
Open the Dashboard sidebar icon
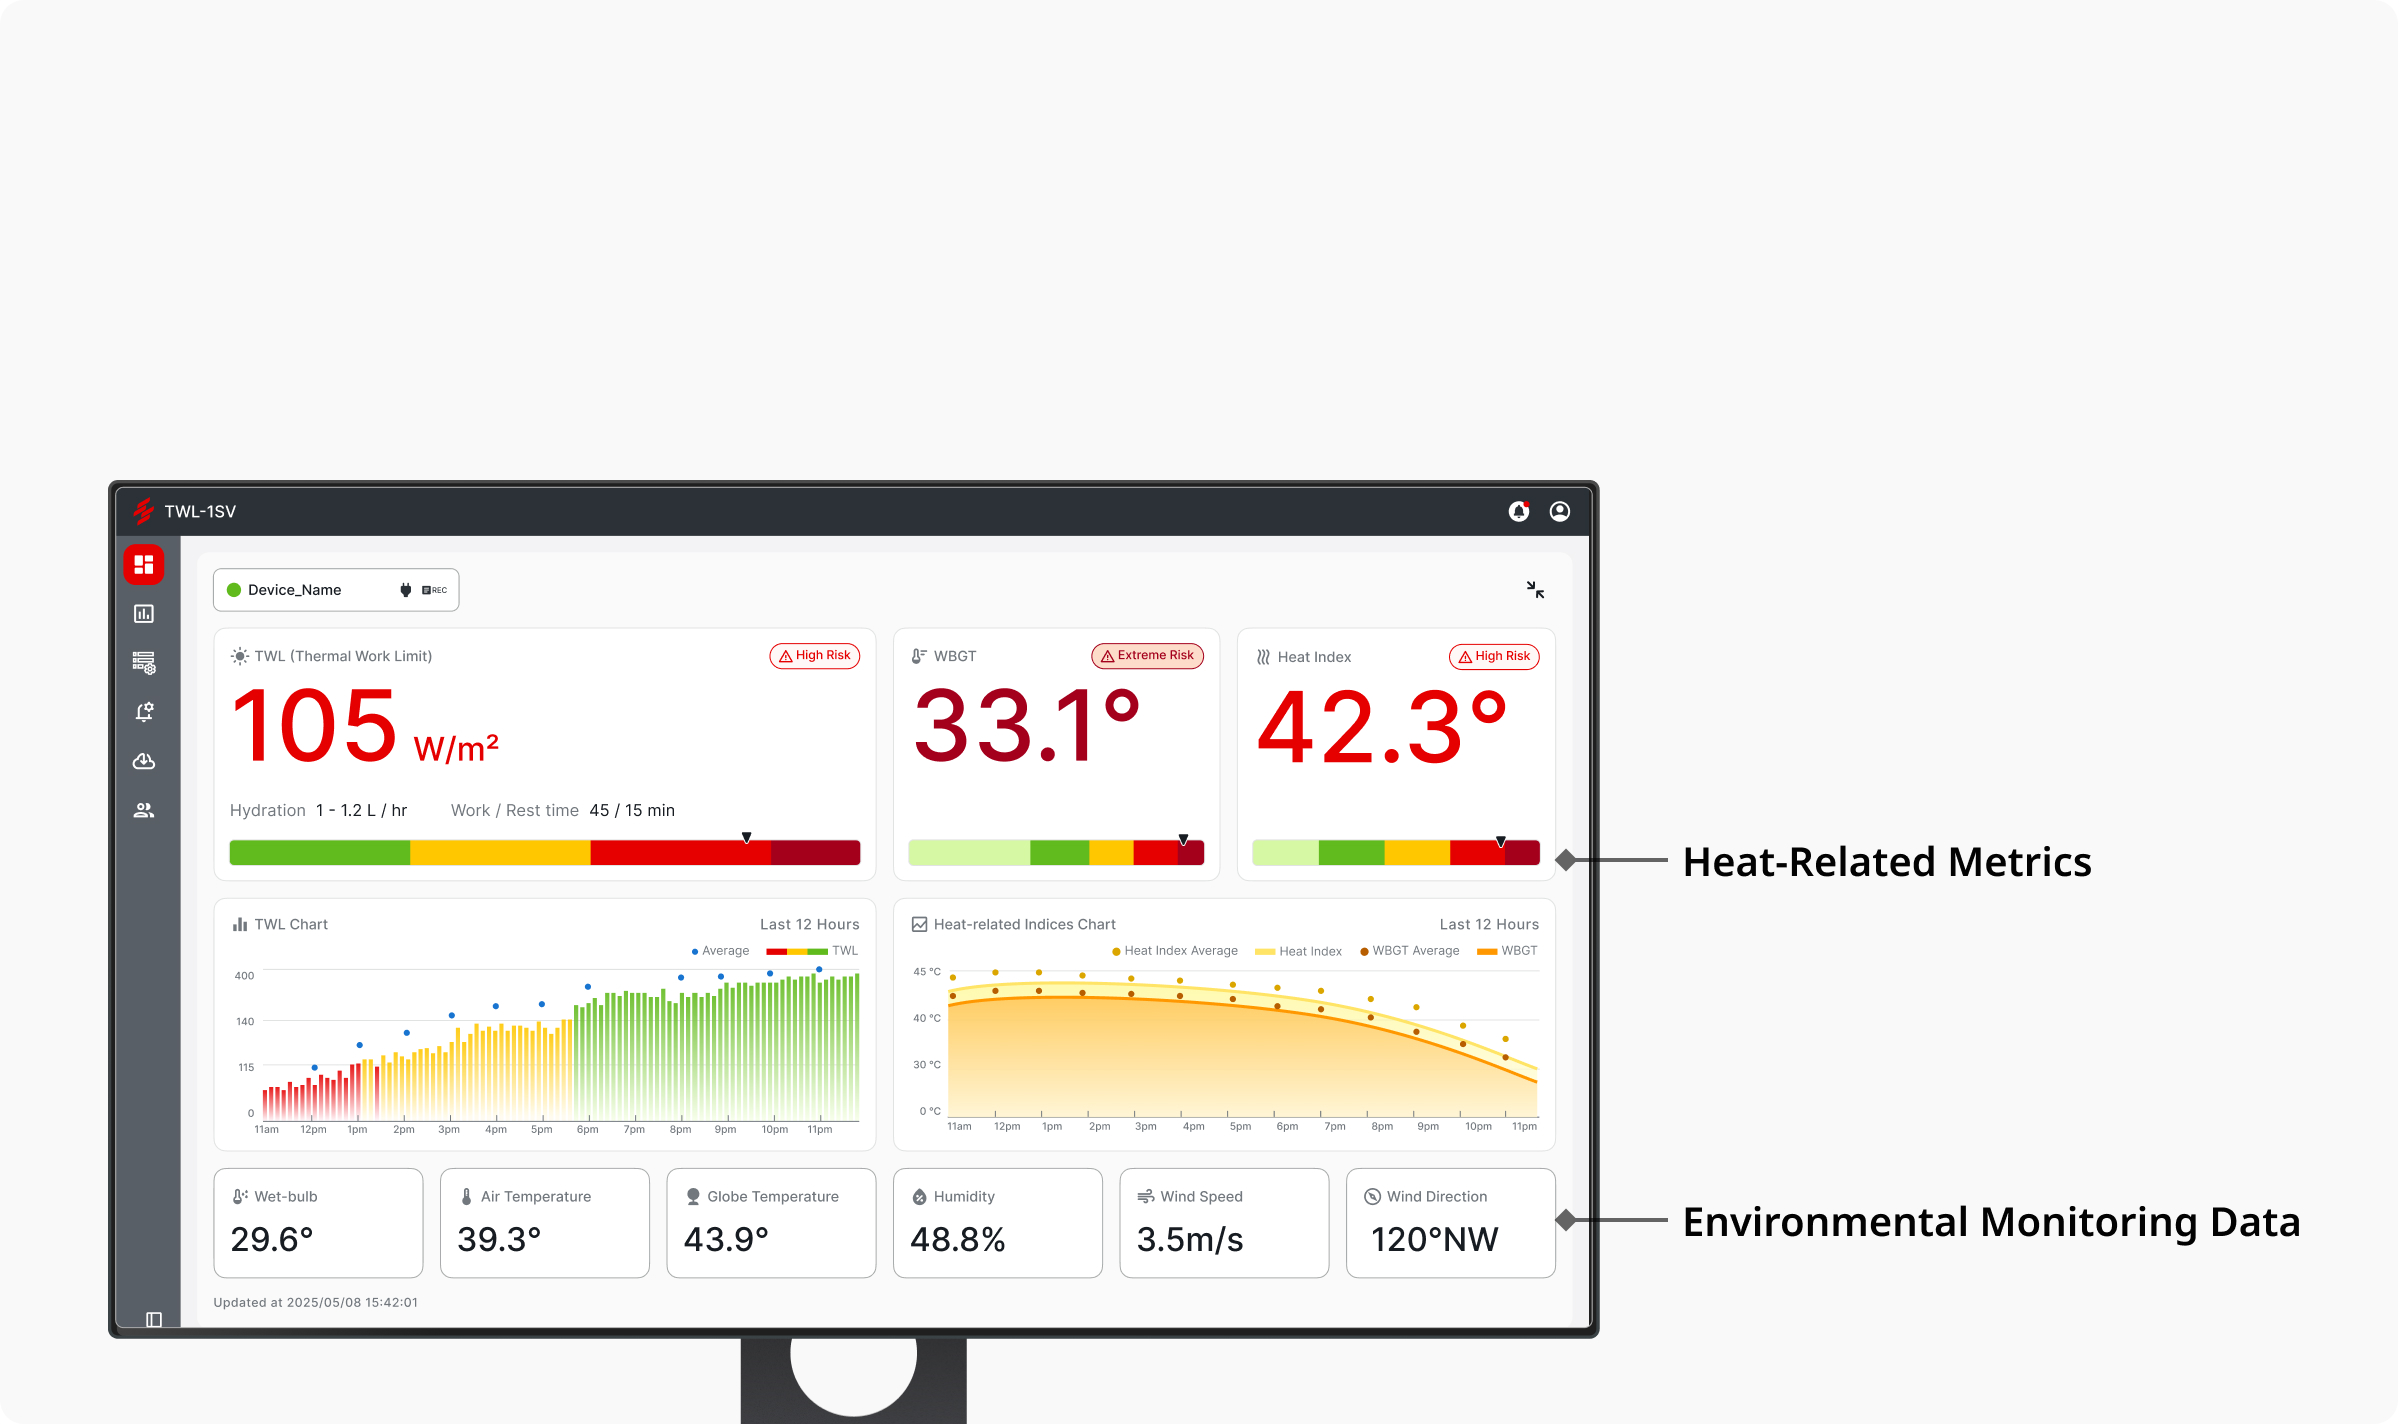click(143, 564)
